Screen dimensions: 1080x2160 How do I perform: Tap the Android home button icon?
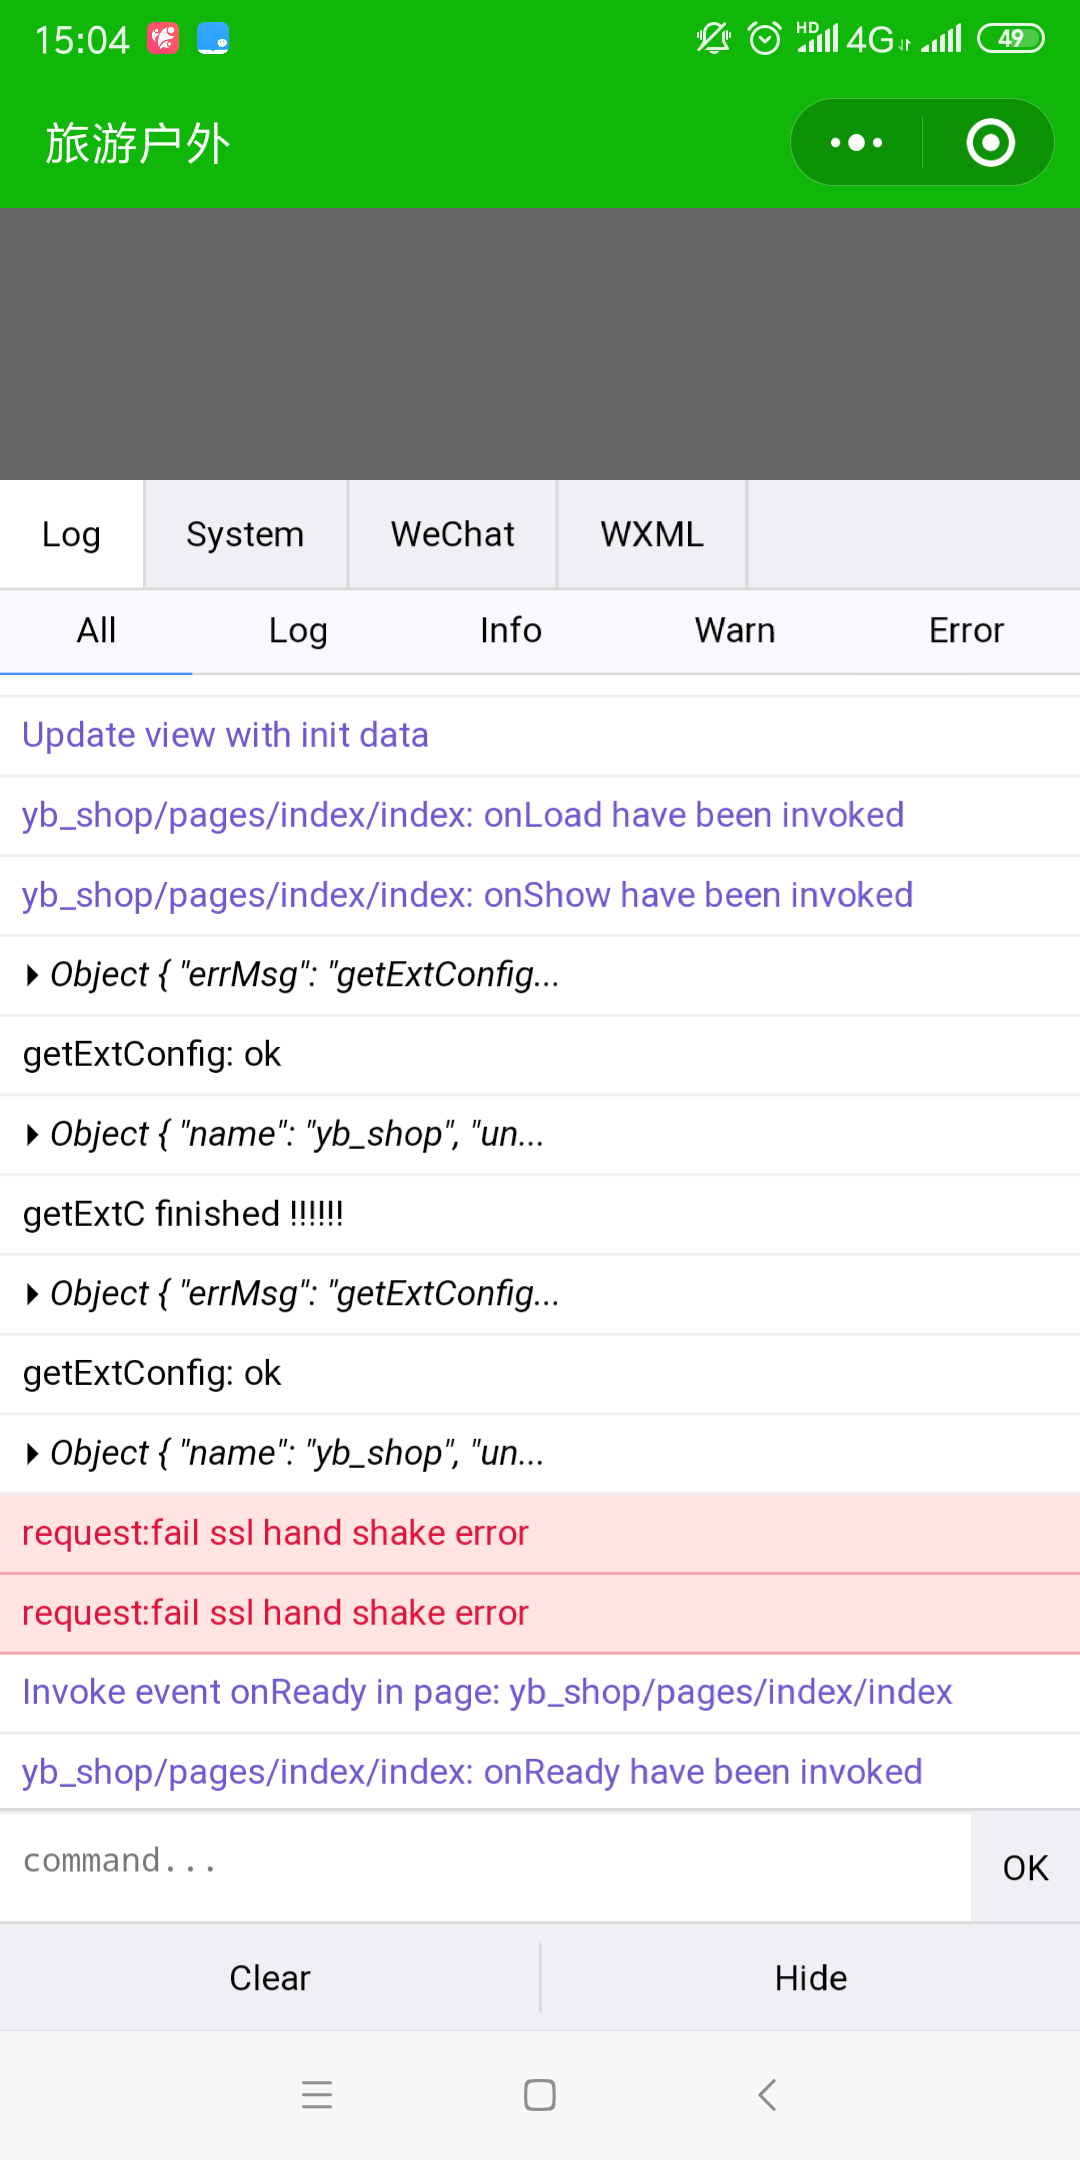tap(540, 2094)
